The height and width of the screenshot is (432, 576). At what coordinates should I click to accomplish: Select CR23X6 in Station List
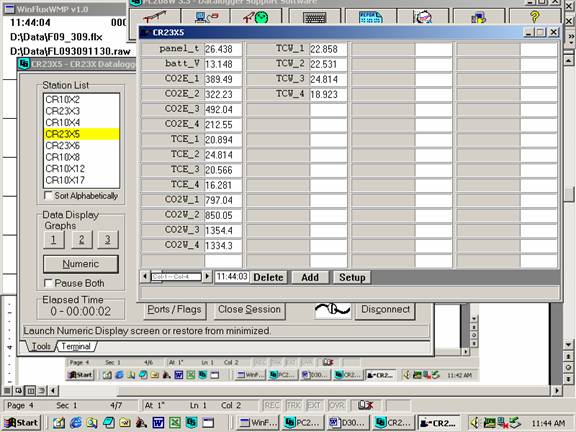pos(82,145)
